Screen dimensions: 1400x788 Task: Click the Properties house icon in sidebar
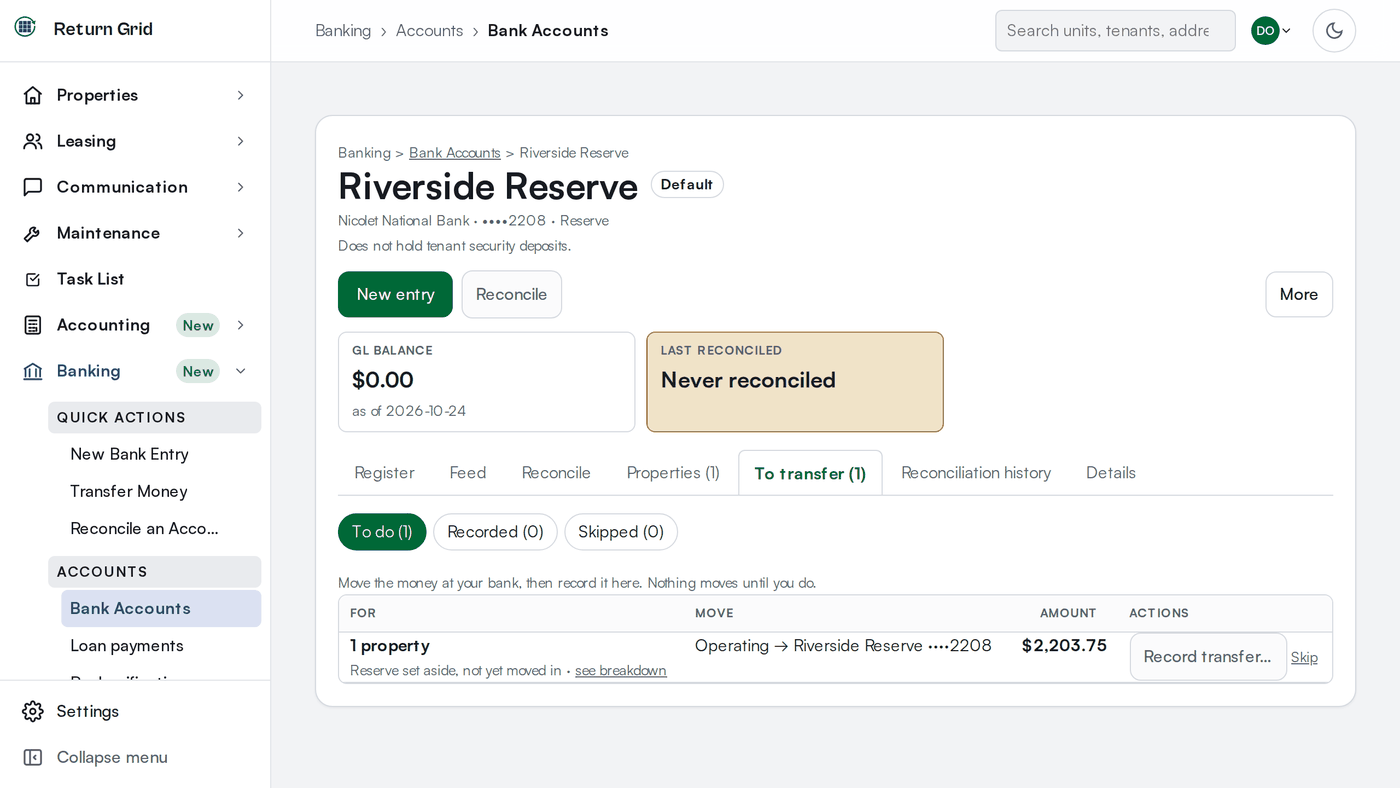(x=33, y=95)
